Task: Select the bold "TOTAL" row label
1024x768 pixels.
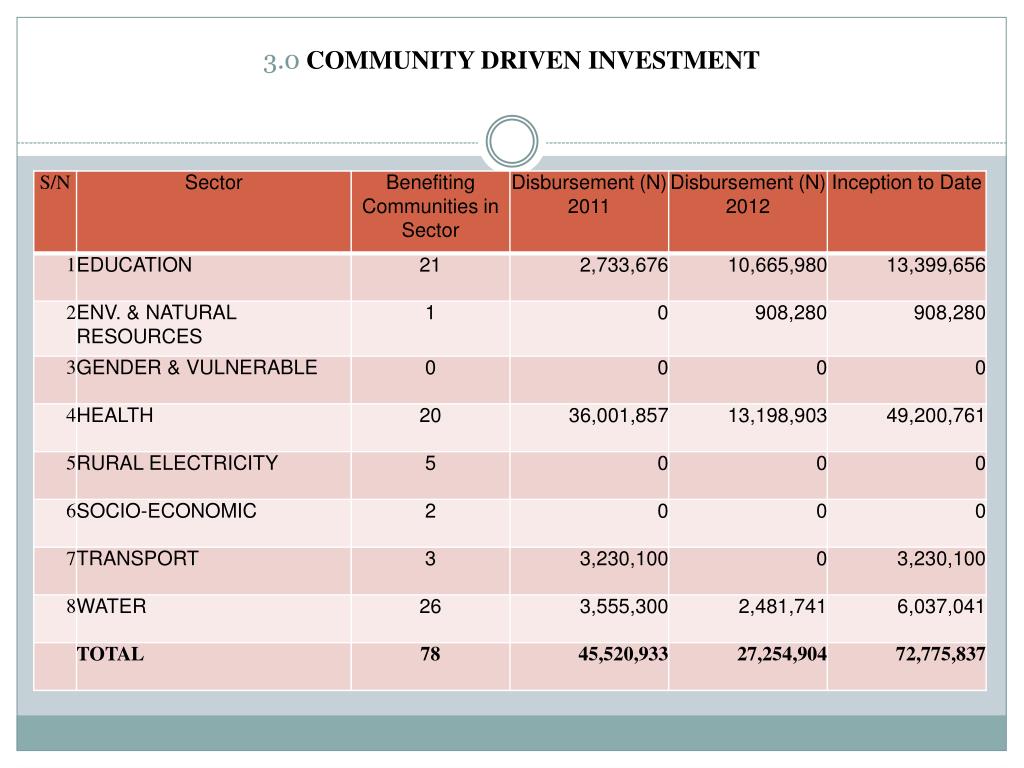Action: click(110, 654)
